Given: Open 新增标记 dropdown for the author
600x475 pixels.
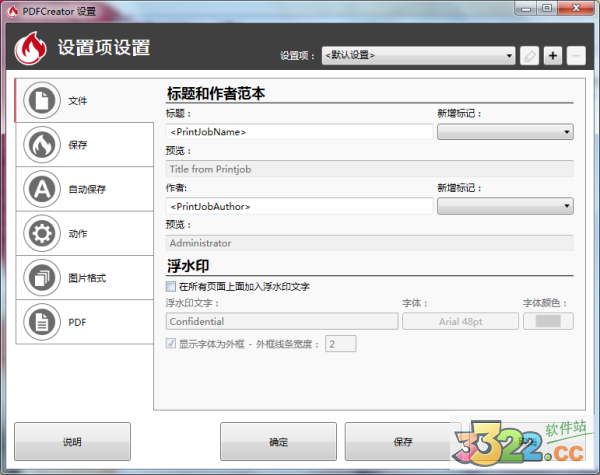Looking at the screenshot, I should (x=505, y=206).
